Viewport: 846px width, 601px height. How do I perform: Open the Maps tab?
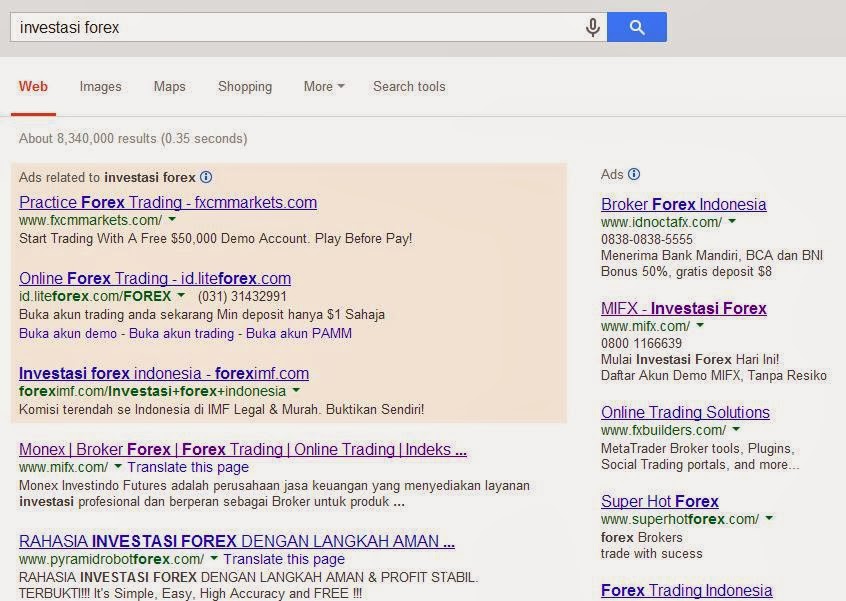pos(169,86)
